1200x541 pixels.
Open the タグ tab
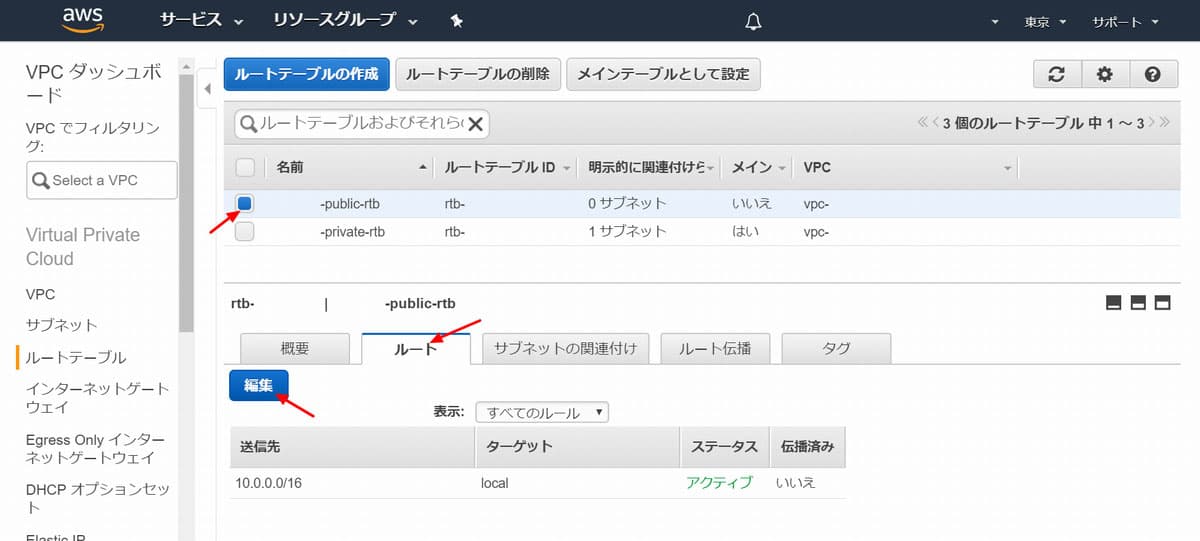(836, 349)
